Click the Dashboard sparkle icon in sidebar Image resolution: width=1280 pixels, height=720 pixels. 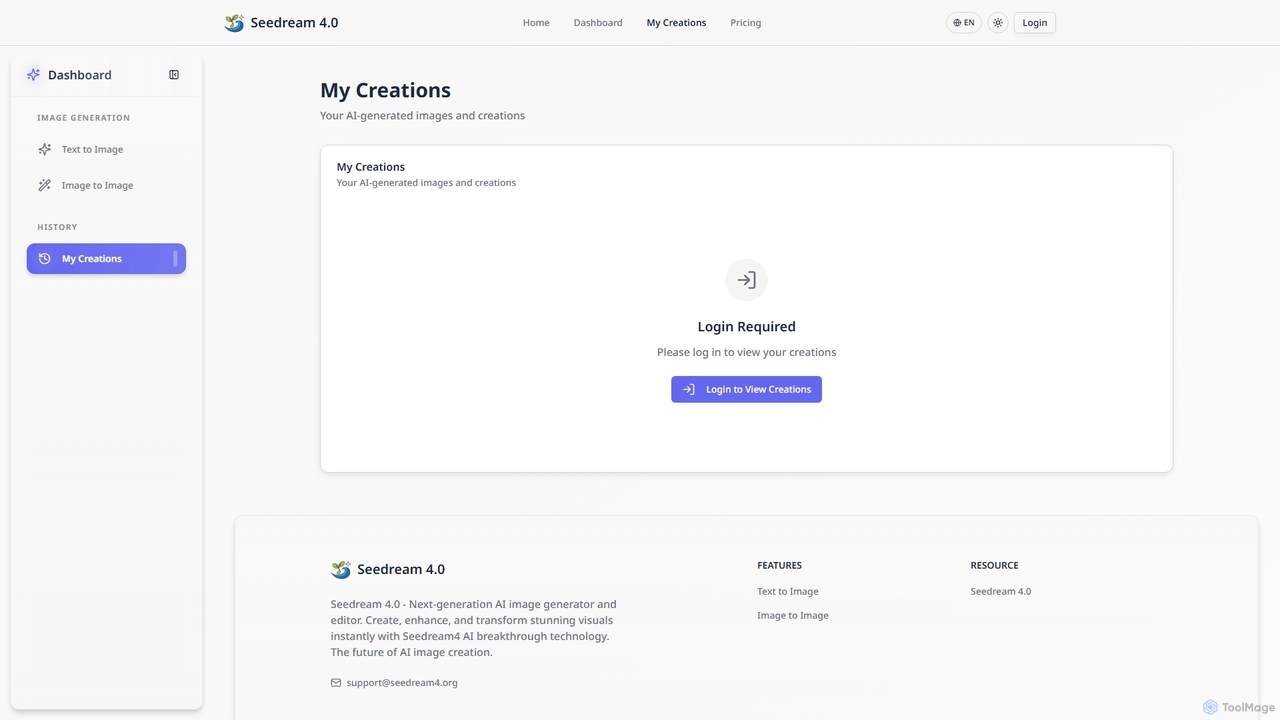tap(33, 75)
